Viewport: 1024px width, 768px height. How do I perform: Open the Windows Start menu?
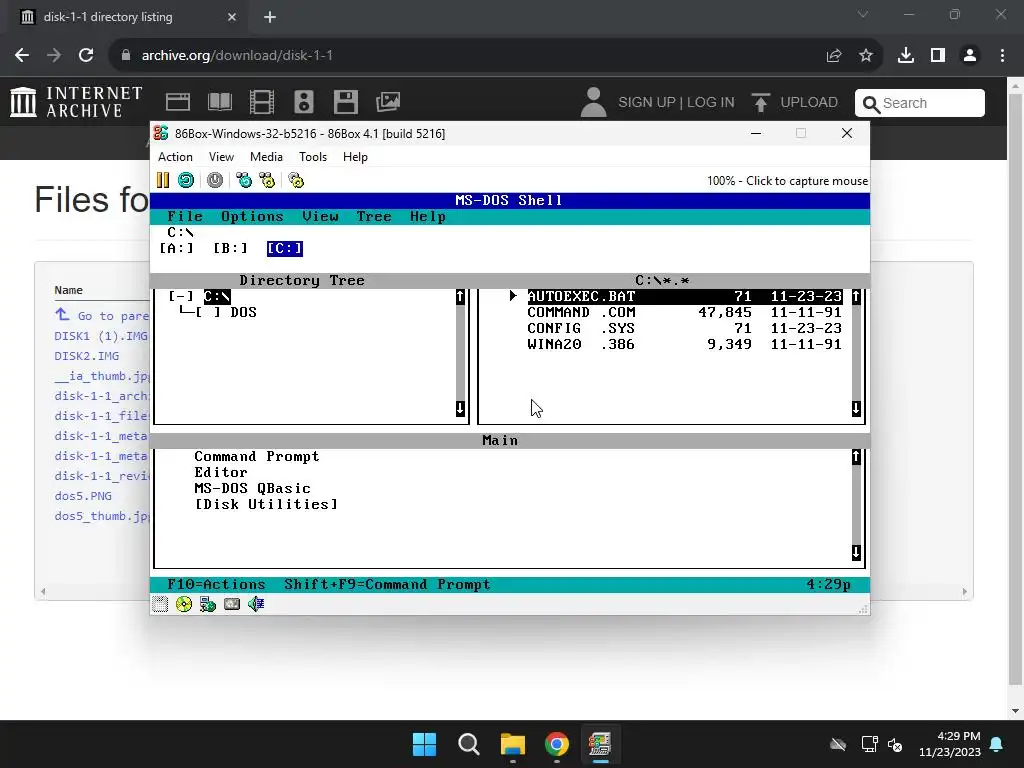[424, 744]
